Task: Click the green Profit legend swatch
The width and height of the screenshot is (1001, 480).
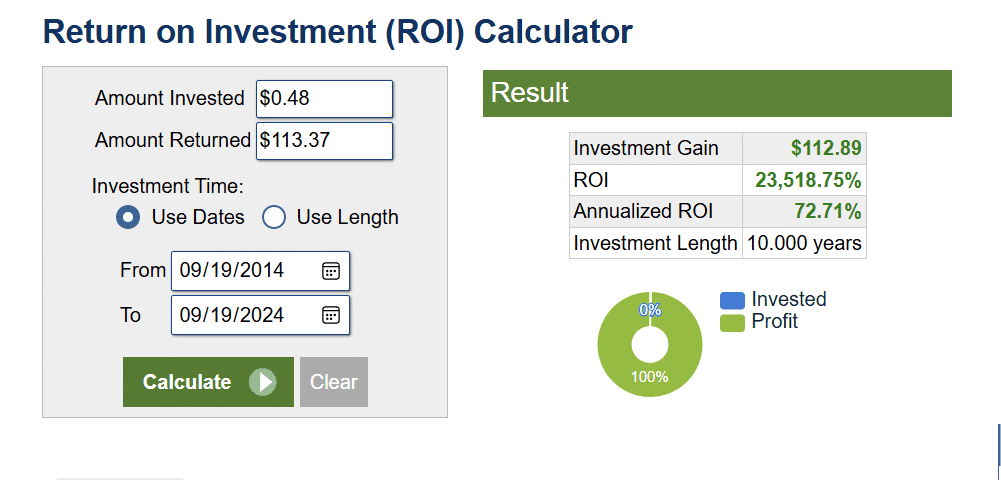Action: [732, 322]
